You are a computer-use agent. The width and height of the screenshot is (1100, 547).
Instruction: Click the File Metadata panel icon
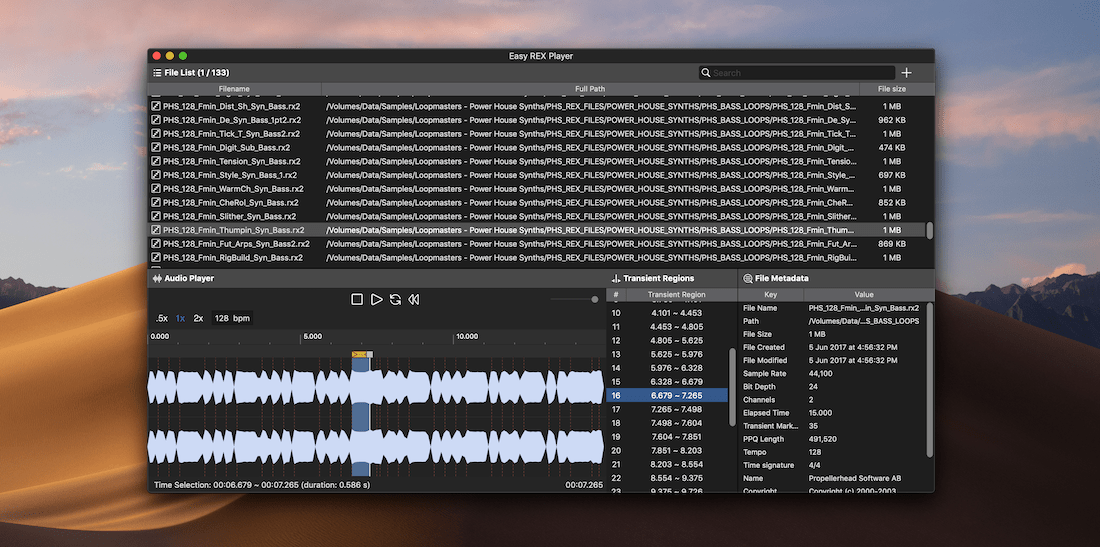[748, 278]
